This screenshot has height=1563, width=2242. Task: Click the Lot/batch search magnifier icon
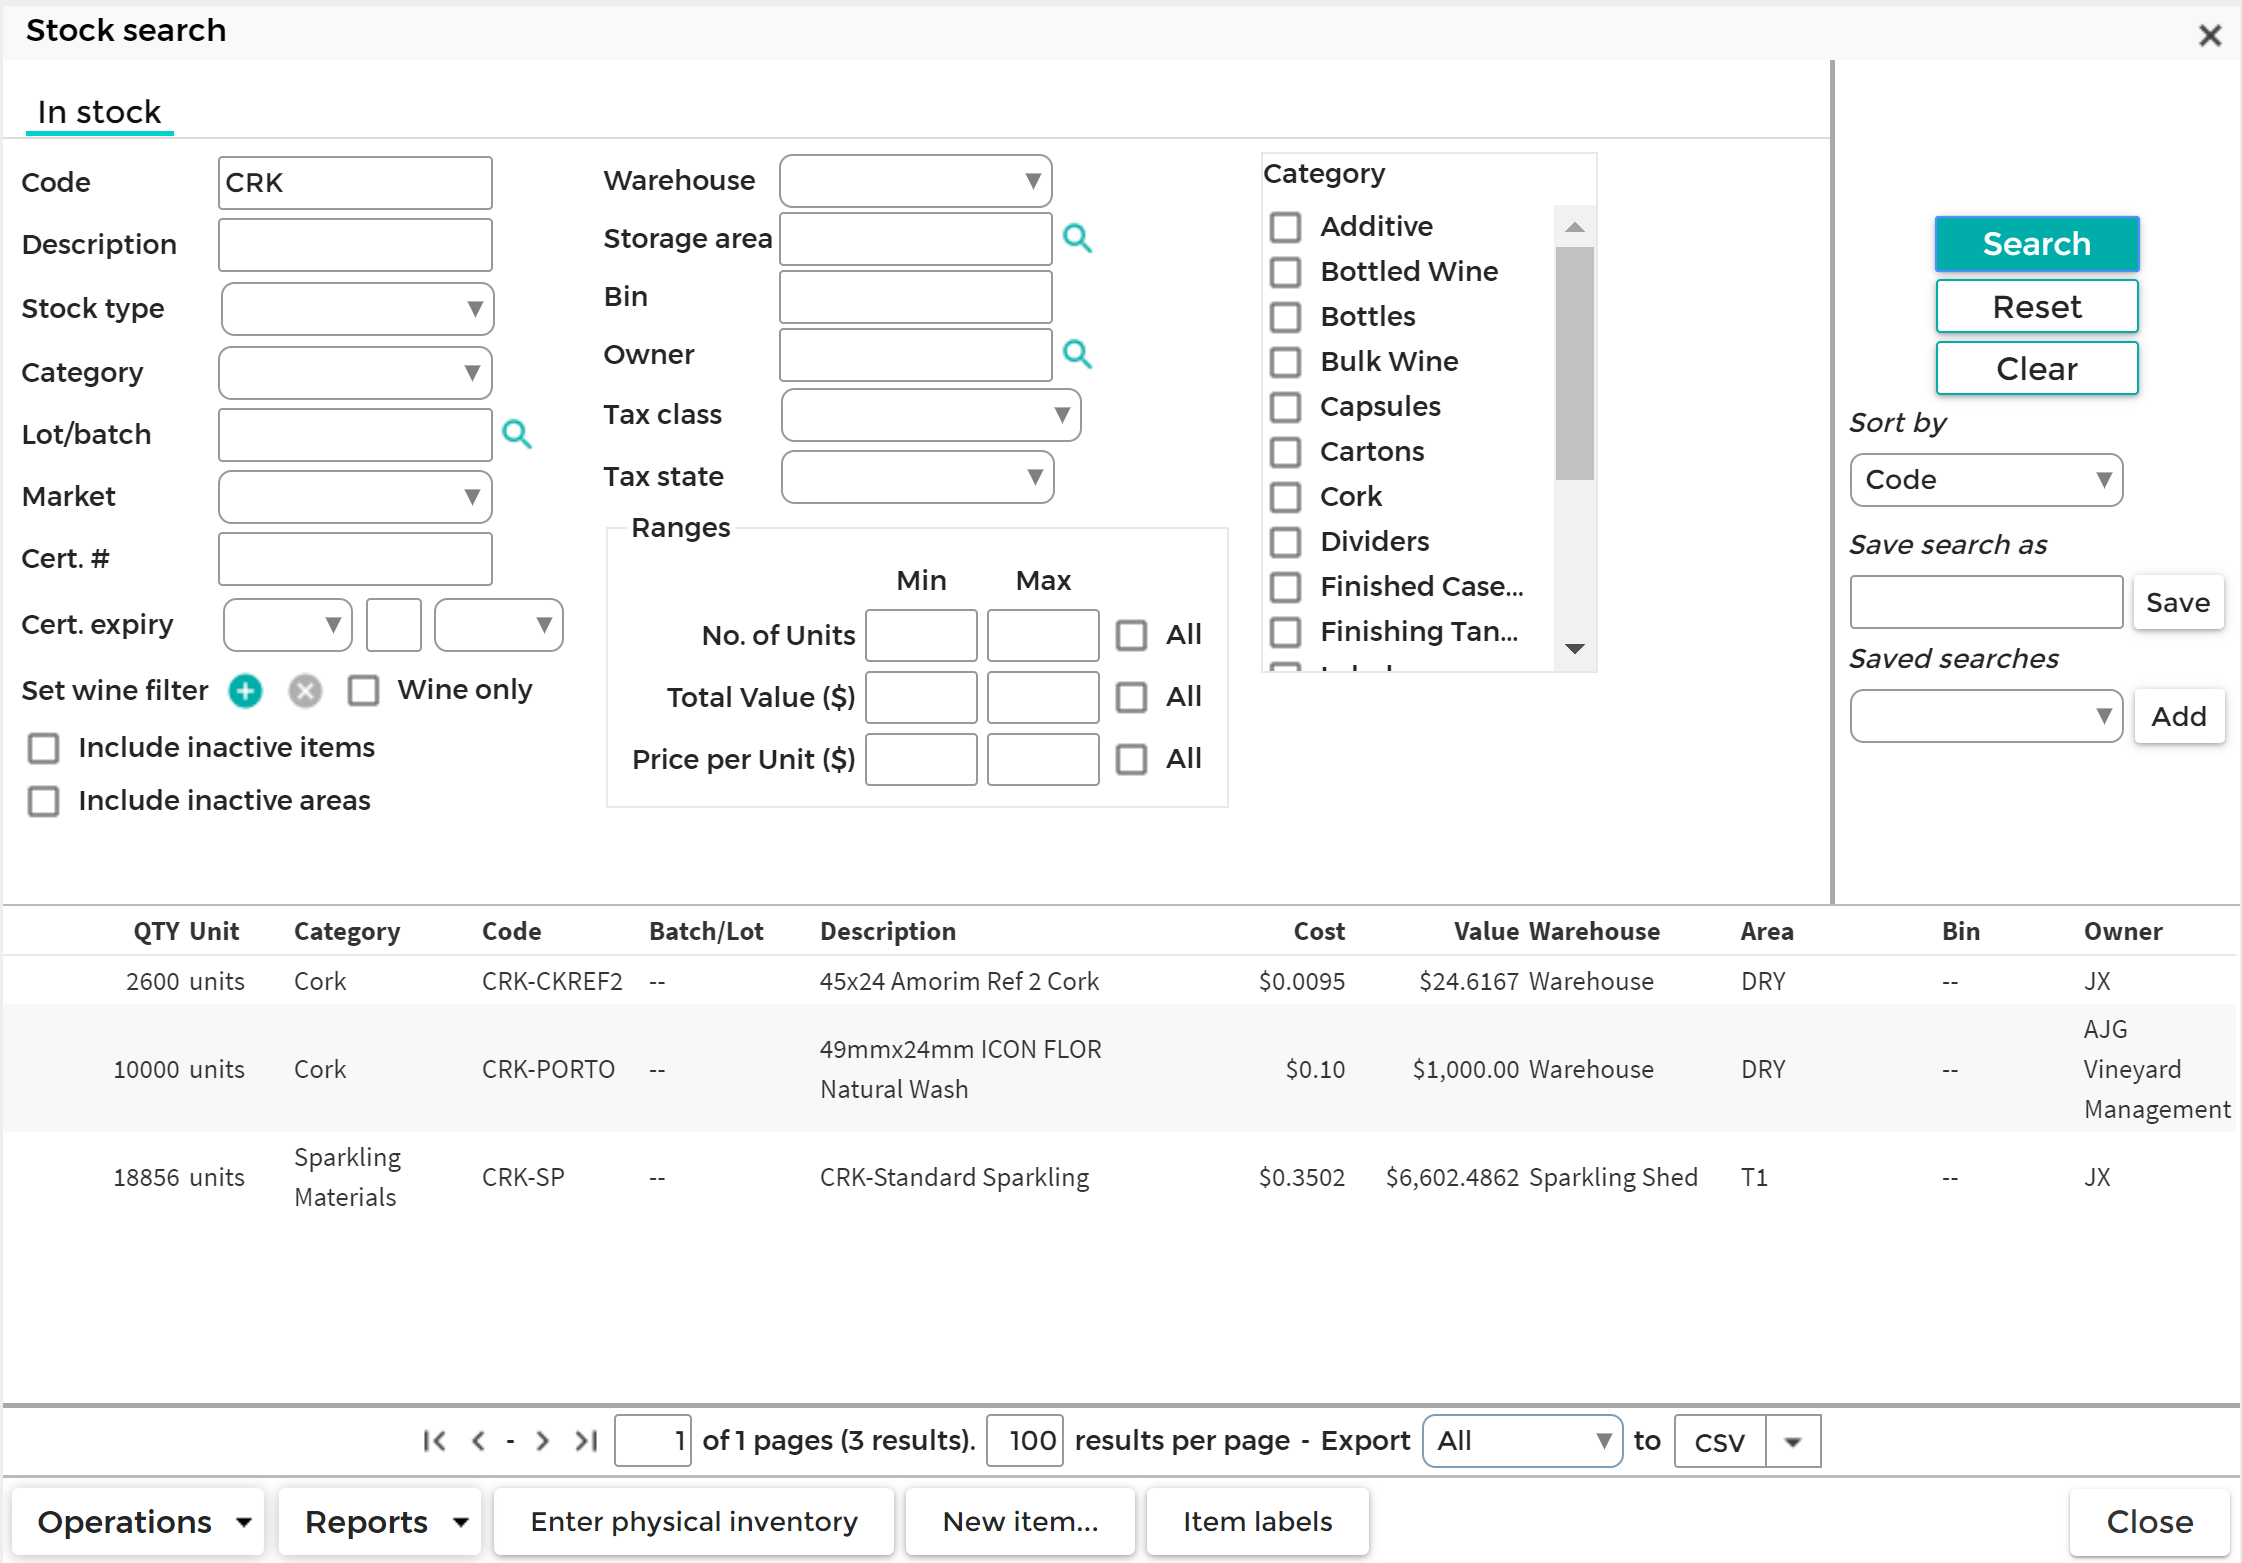[517, 434]
